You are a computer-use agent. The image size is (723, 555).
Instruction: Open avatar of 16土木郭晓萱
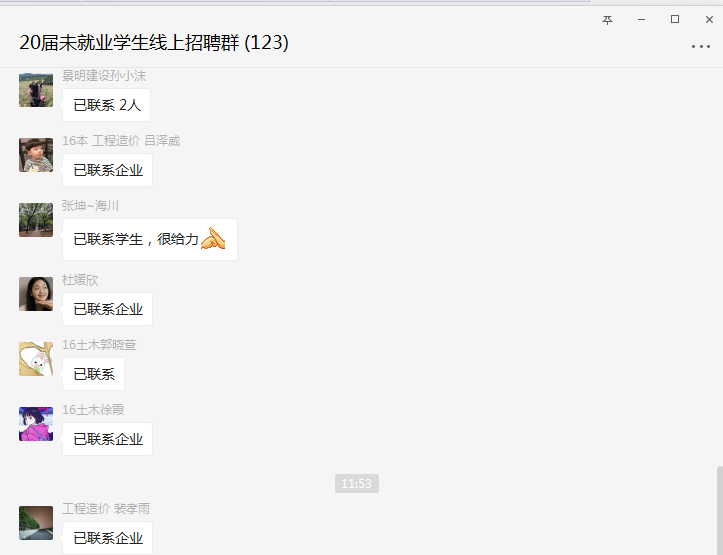pos(36,359)
